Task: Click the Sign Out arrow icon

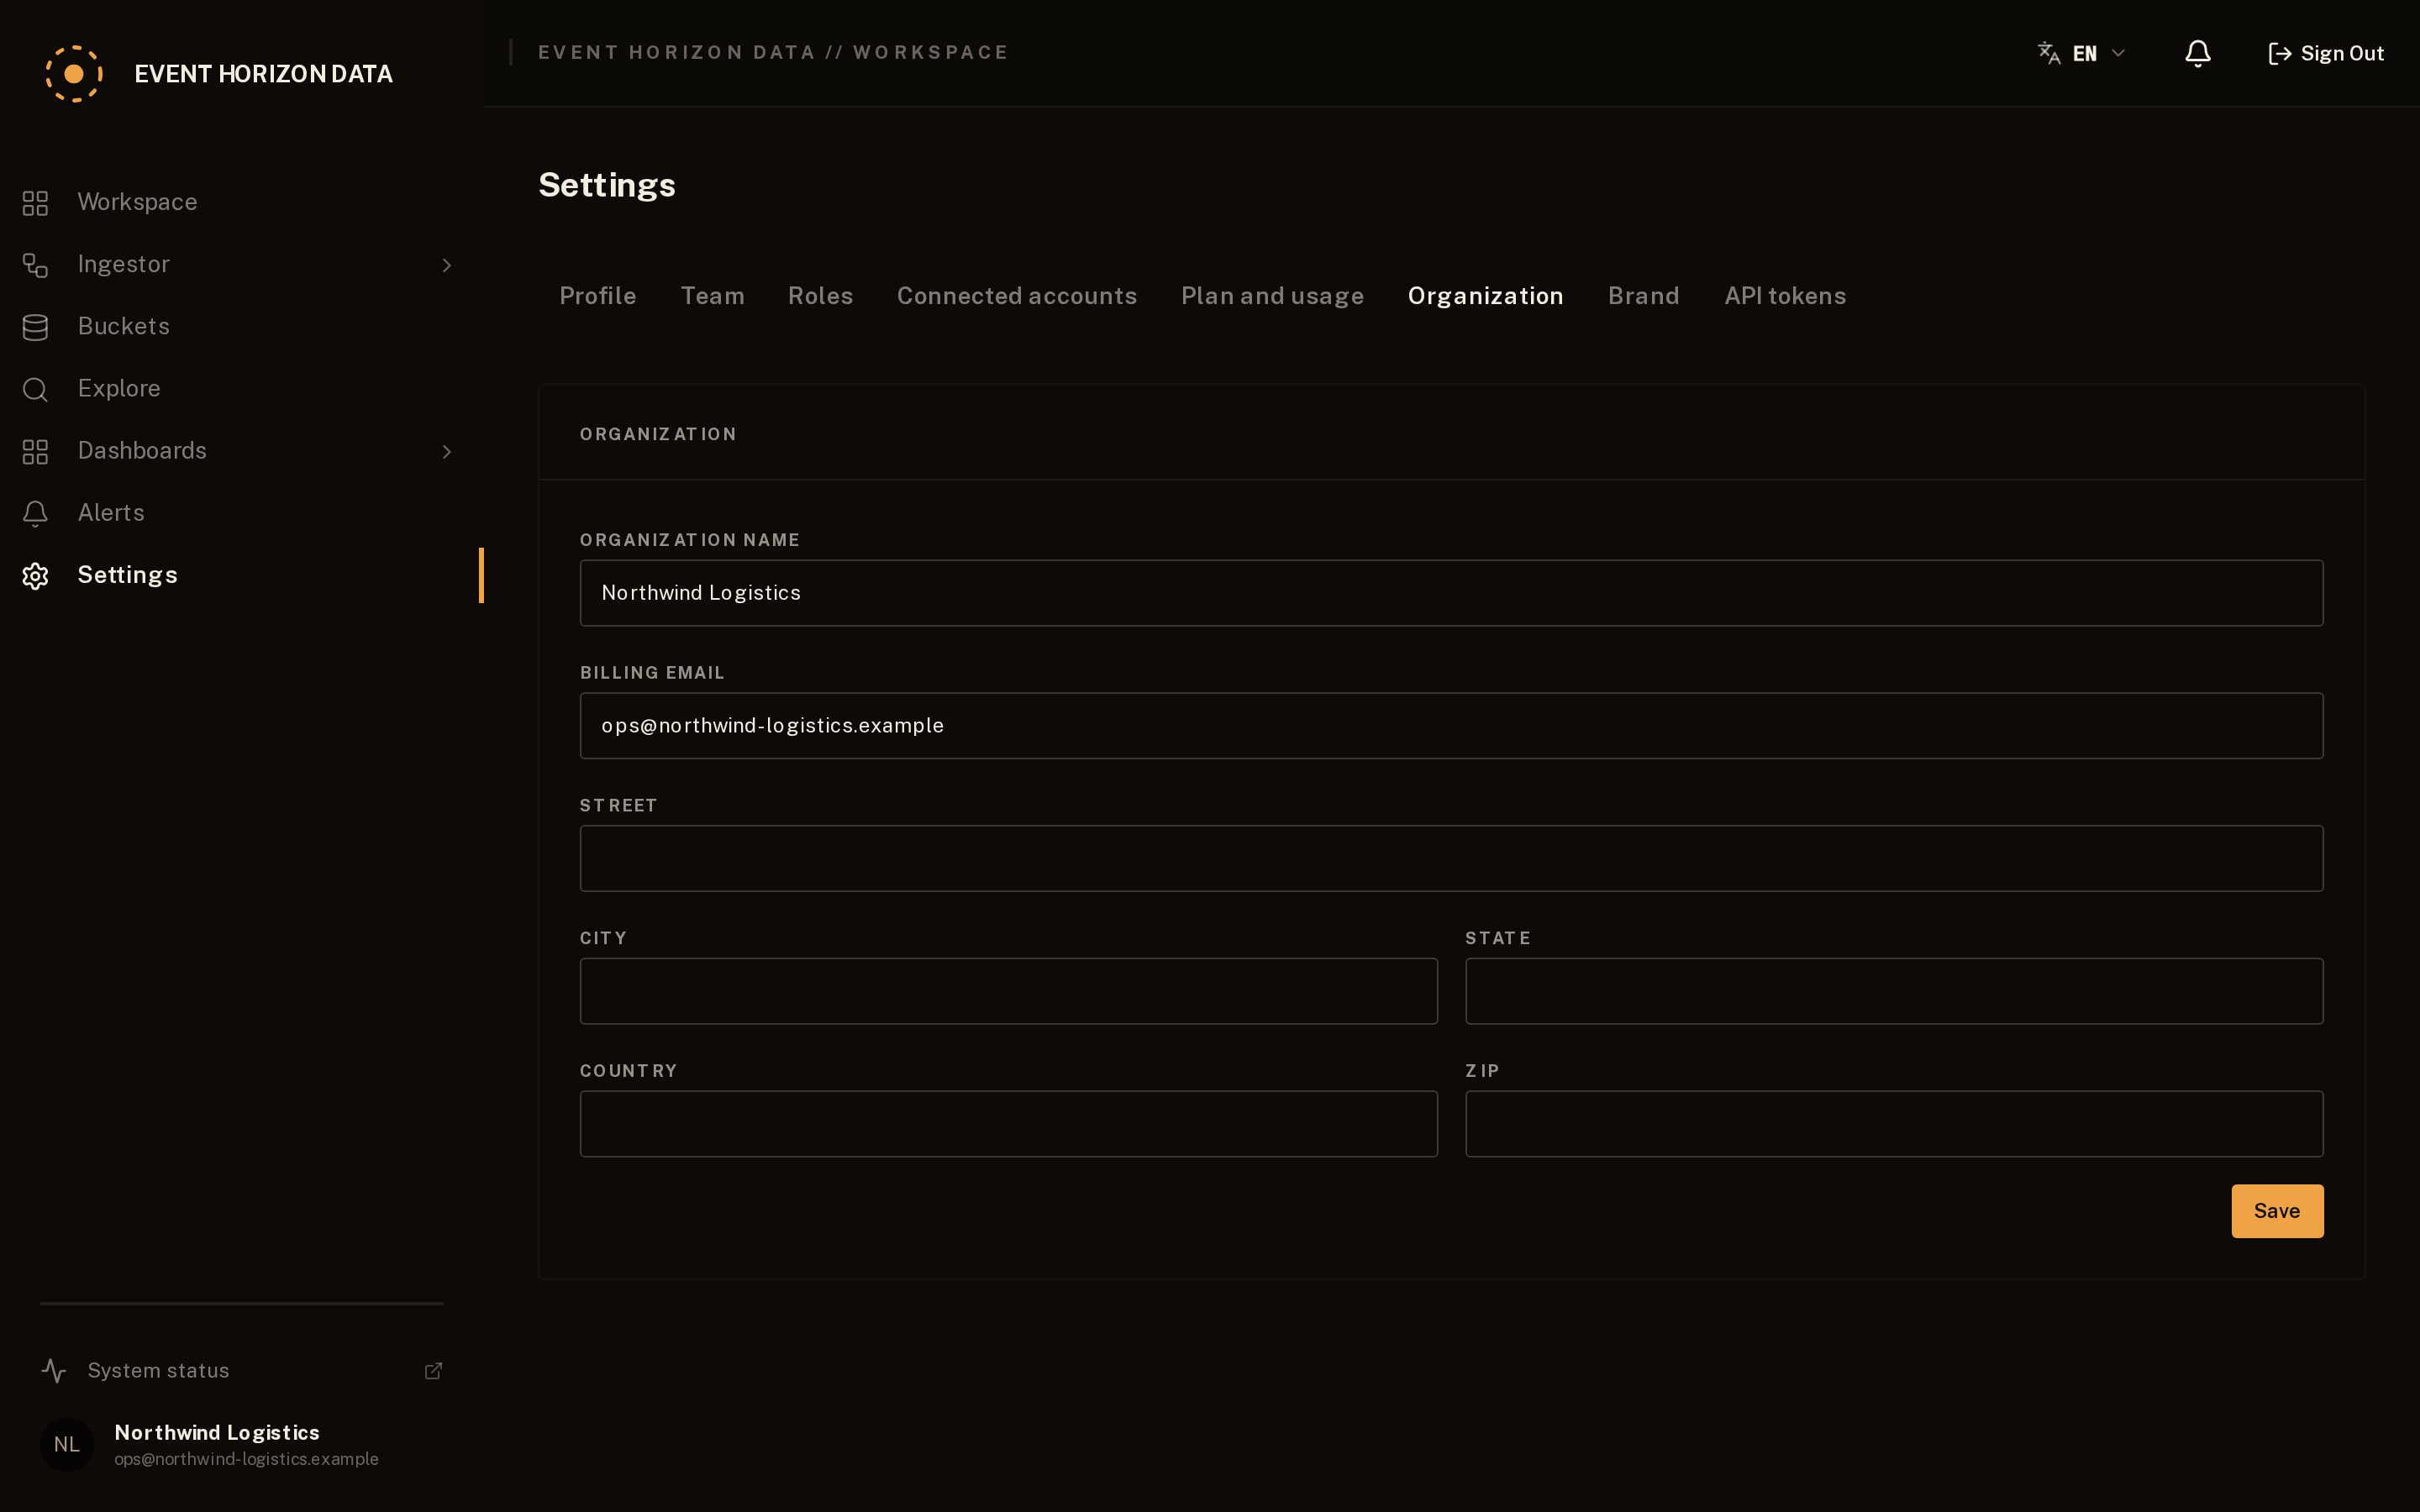Action: tap(2280, 54)
